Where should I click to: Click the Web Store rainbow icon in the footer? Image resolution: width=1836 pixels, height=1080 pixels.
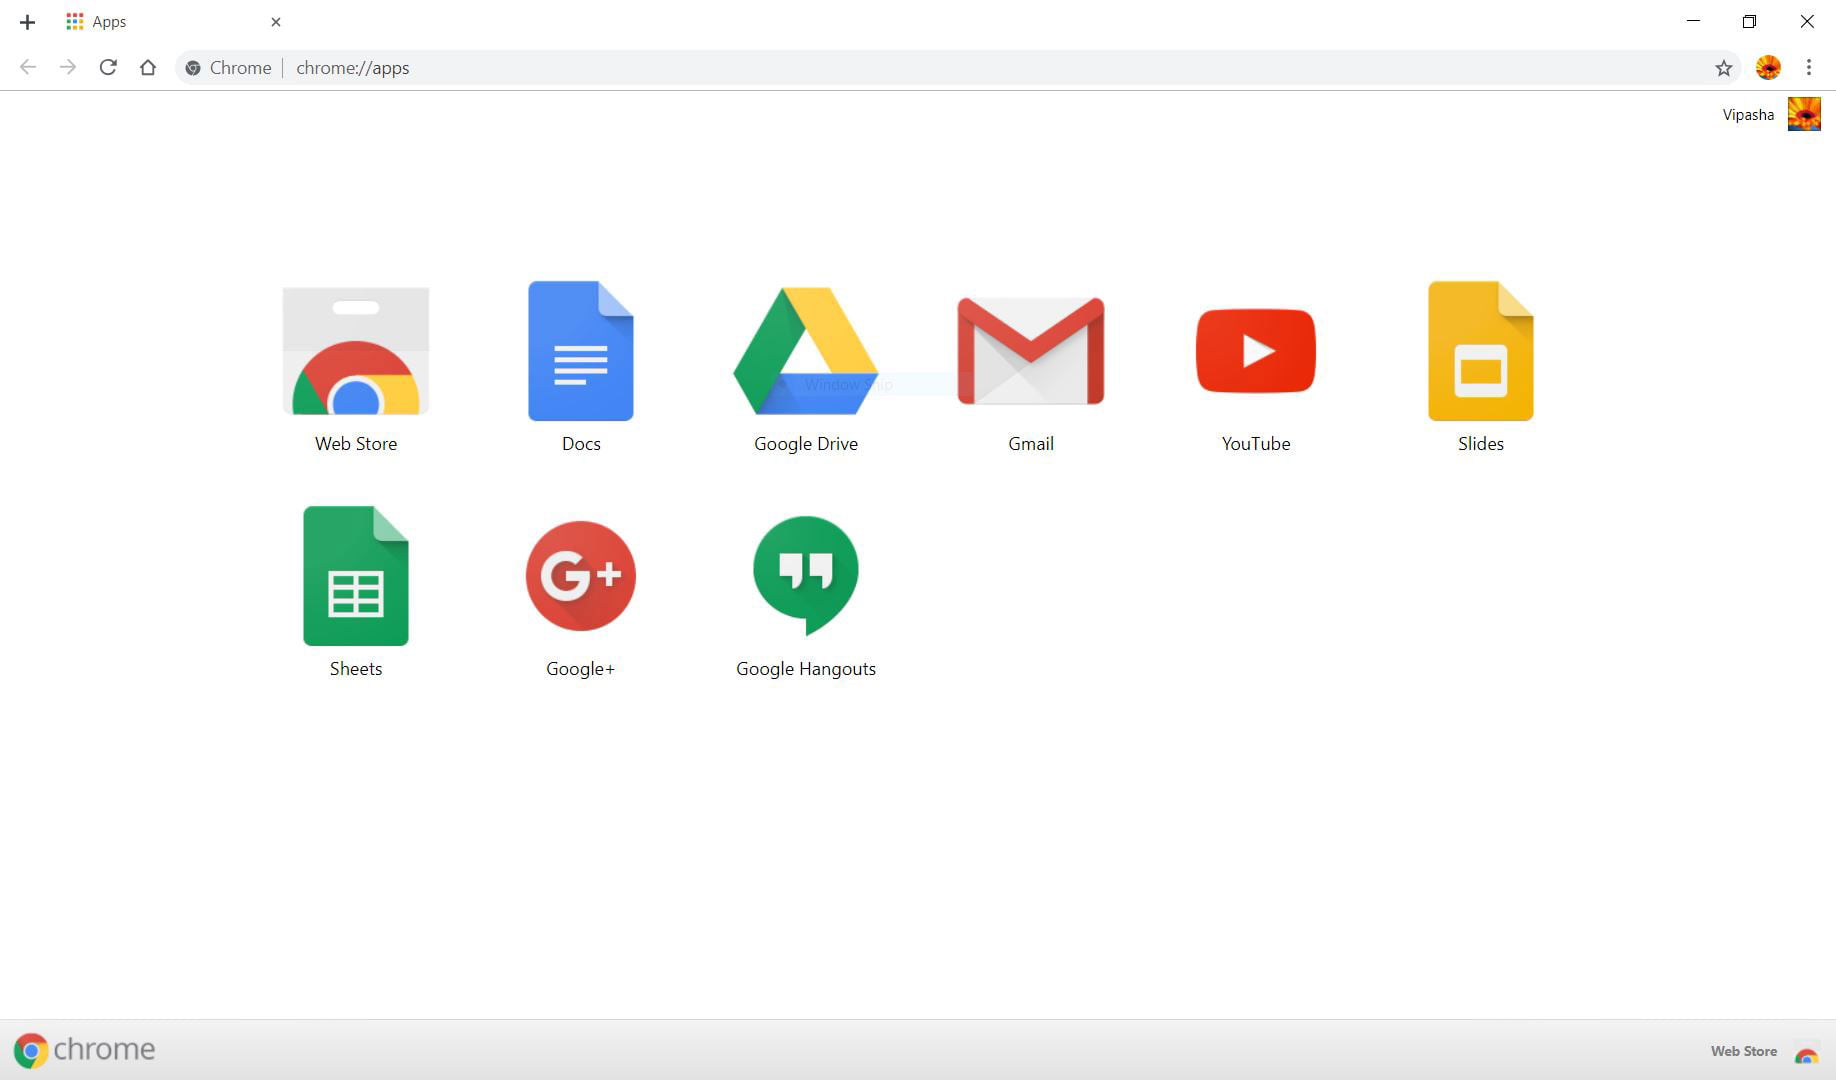pos(1806,1053)
